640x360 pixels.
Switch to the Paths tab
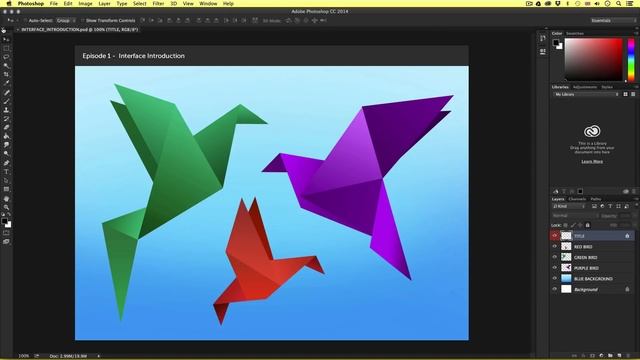(x=596, y=199)
